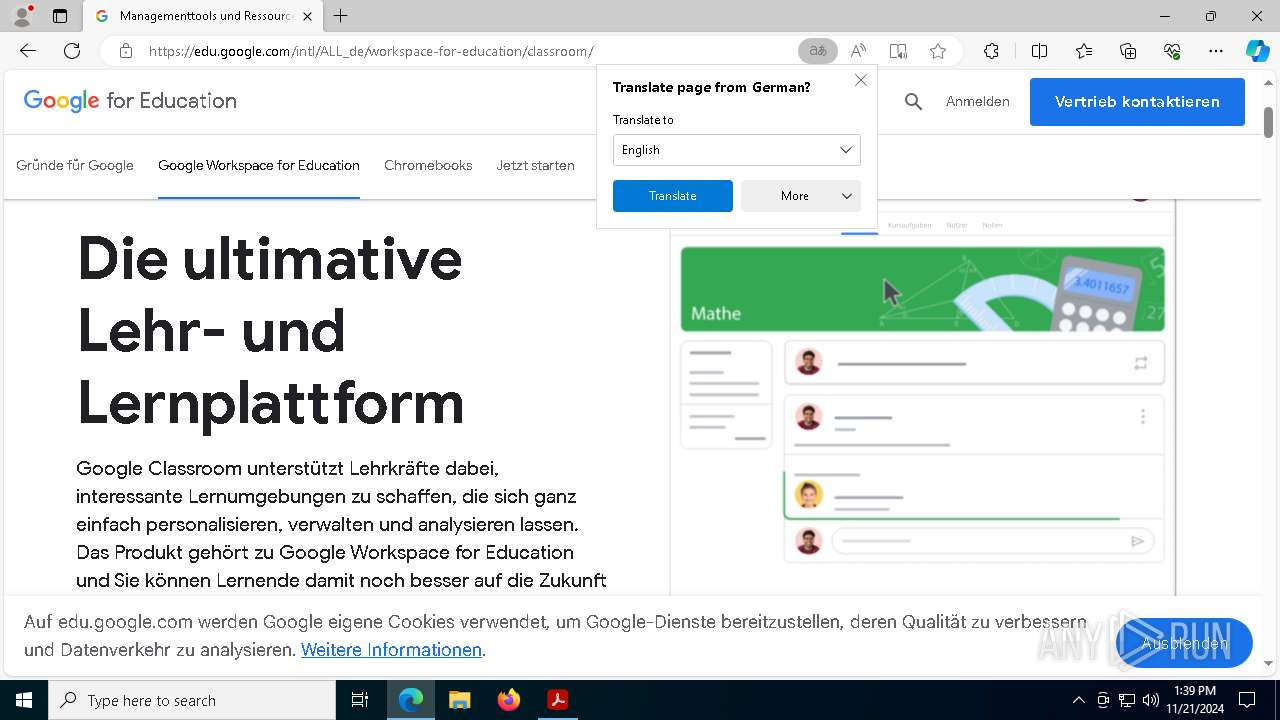The width and height of the screenshot is (1280, 720).
Task: Add page to favorites star icon
Action: (938, 51)
